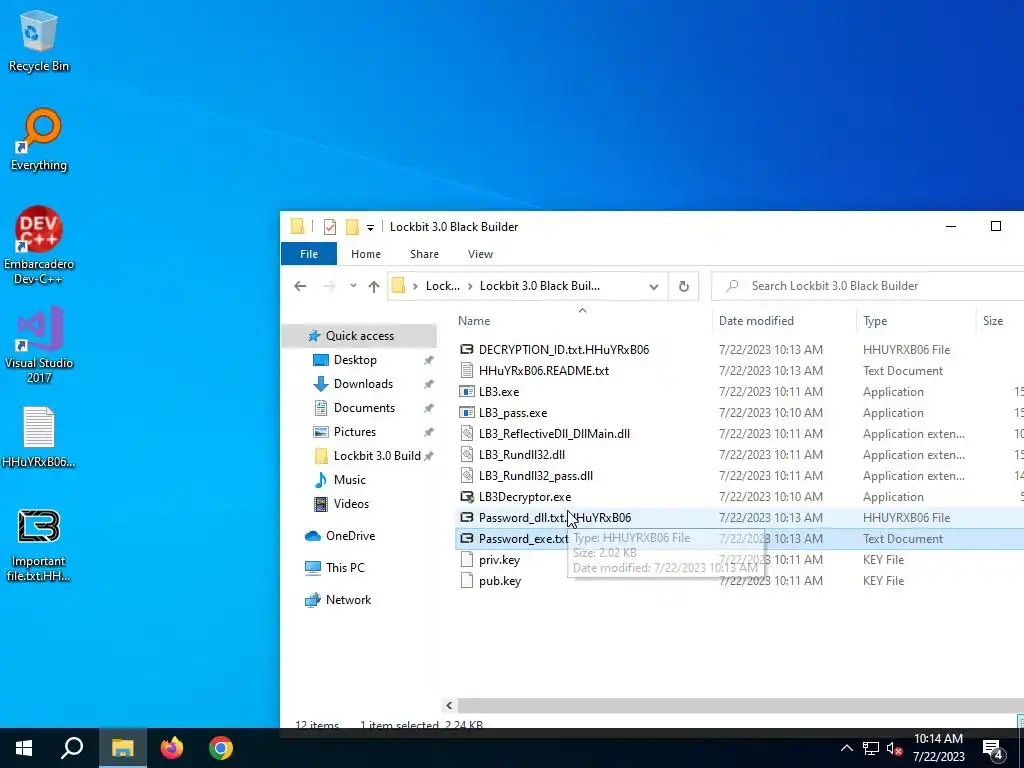Select LB3_pass.exe file
1024x768 pixels.
point(513,413)
